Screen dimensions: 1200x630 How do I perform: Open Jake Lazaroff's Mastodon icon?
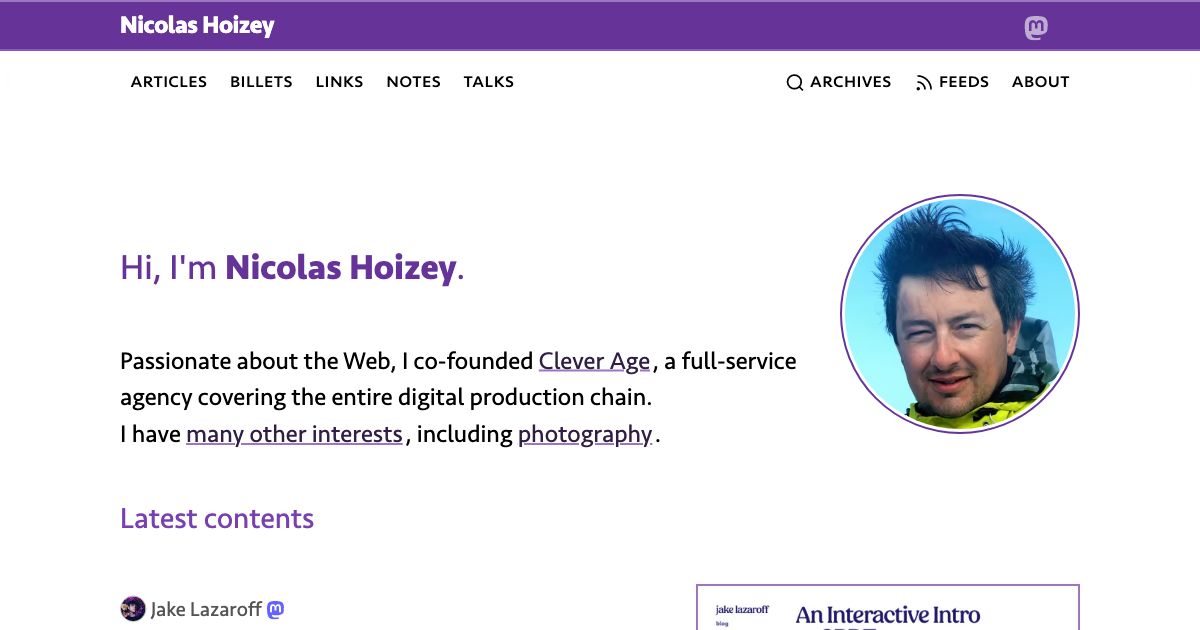[274, 608]
